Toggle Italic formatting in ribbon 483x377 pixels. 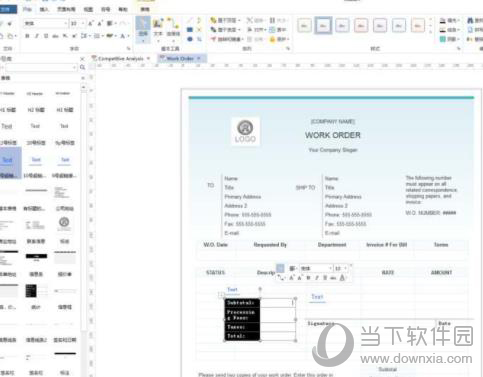point(37,36)
